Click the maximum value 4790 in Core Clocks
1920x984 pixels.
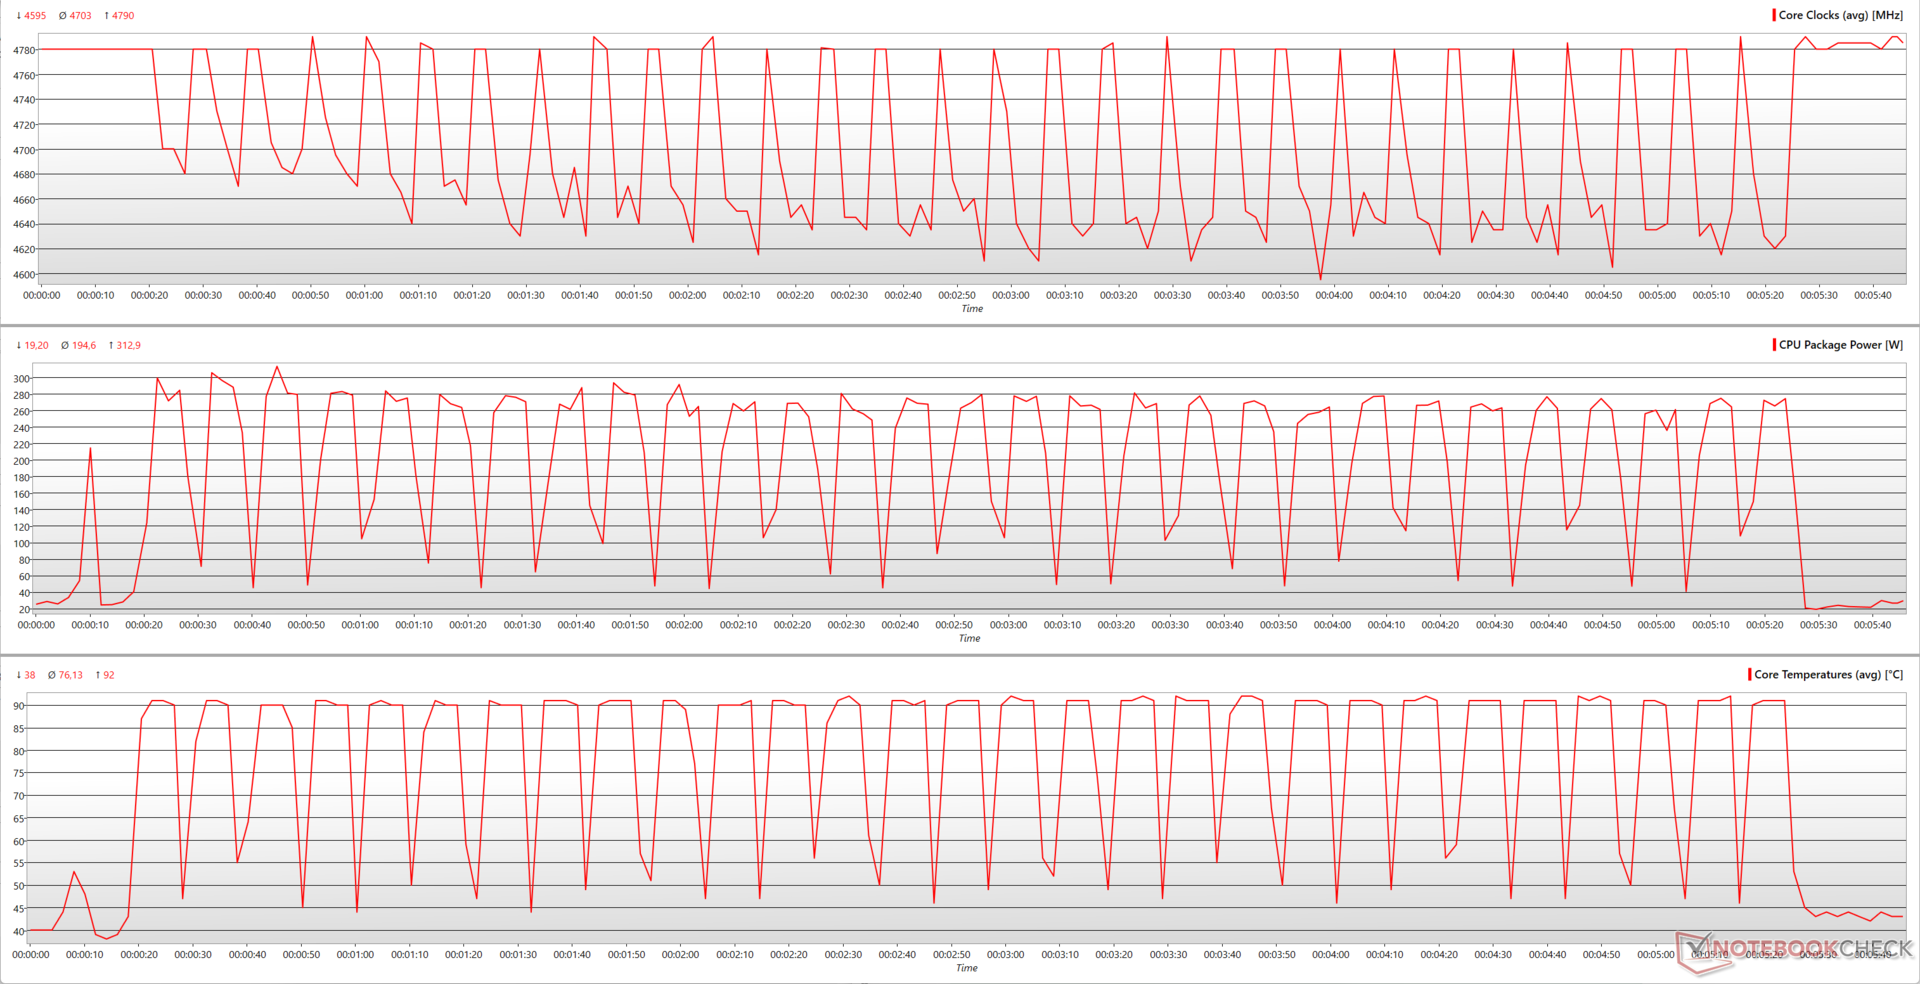(x=119, y=16)
